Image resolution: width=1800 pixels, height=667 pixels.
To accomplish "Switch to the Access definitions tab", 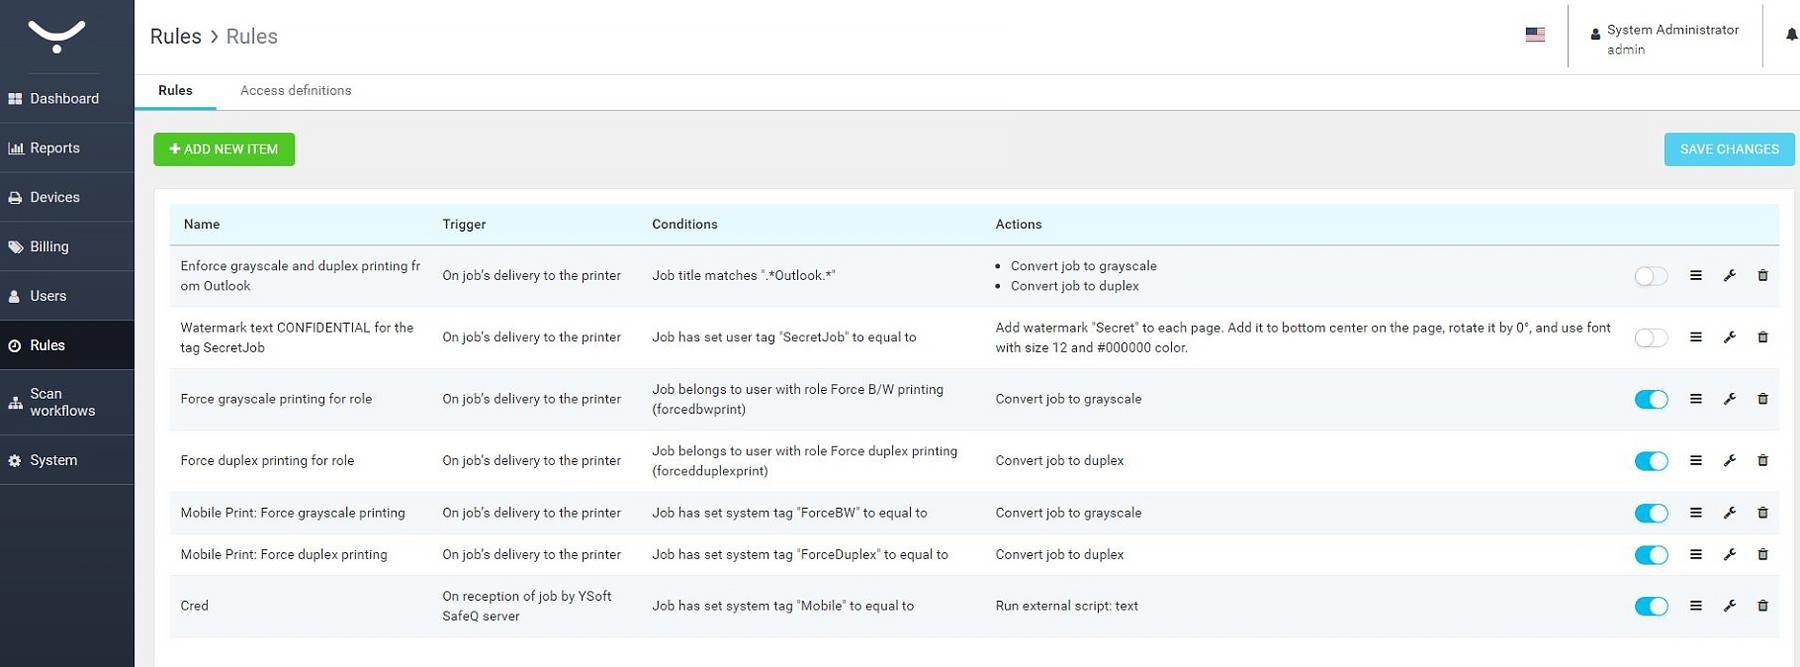I will coord(295,91).
